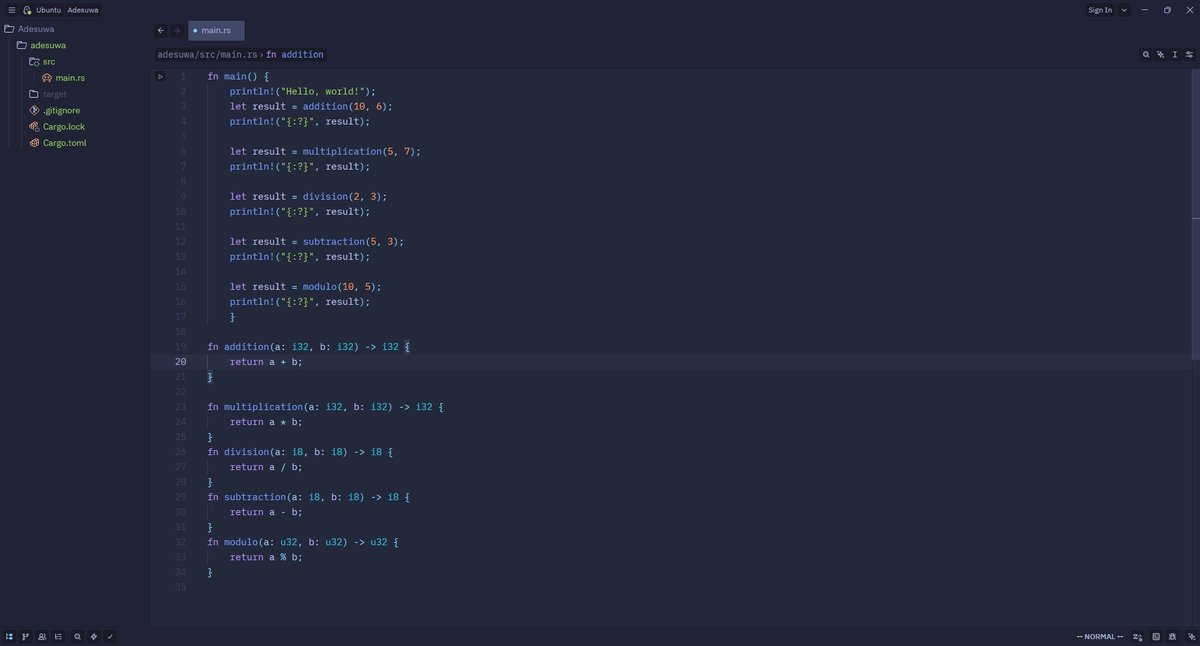Click 'return a - b;' on line 30

tap(266, 512)
